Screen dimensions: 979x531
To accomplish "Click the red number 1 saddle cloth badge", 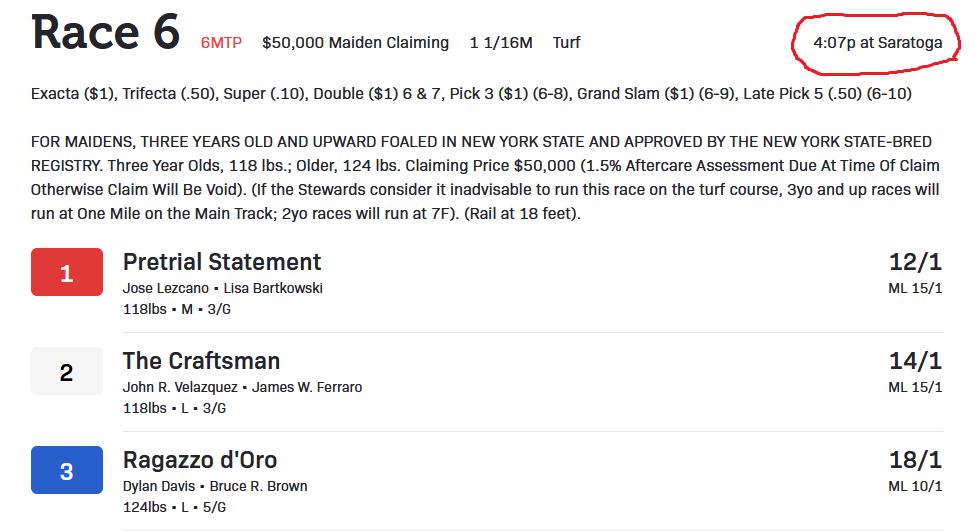I will pos(67,272).
